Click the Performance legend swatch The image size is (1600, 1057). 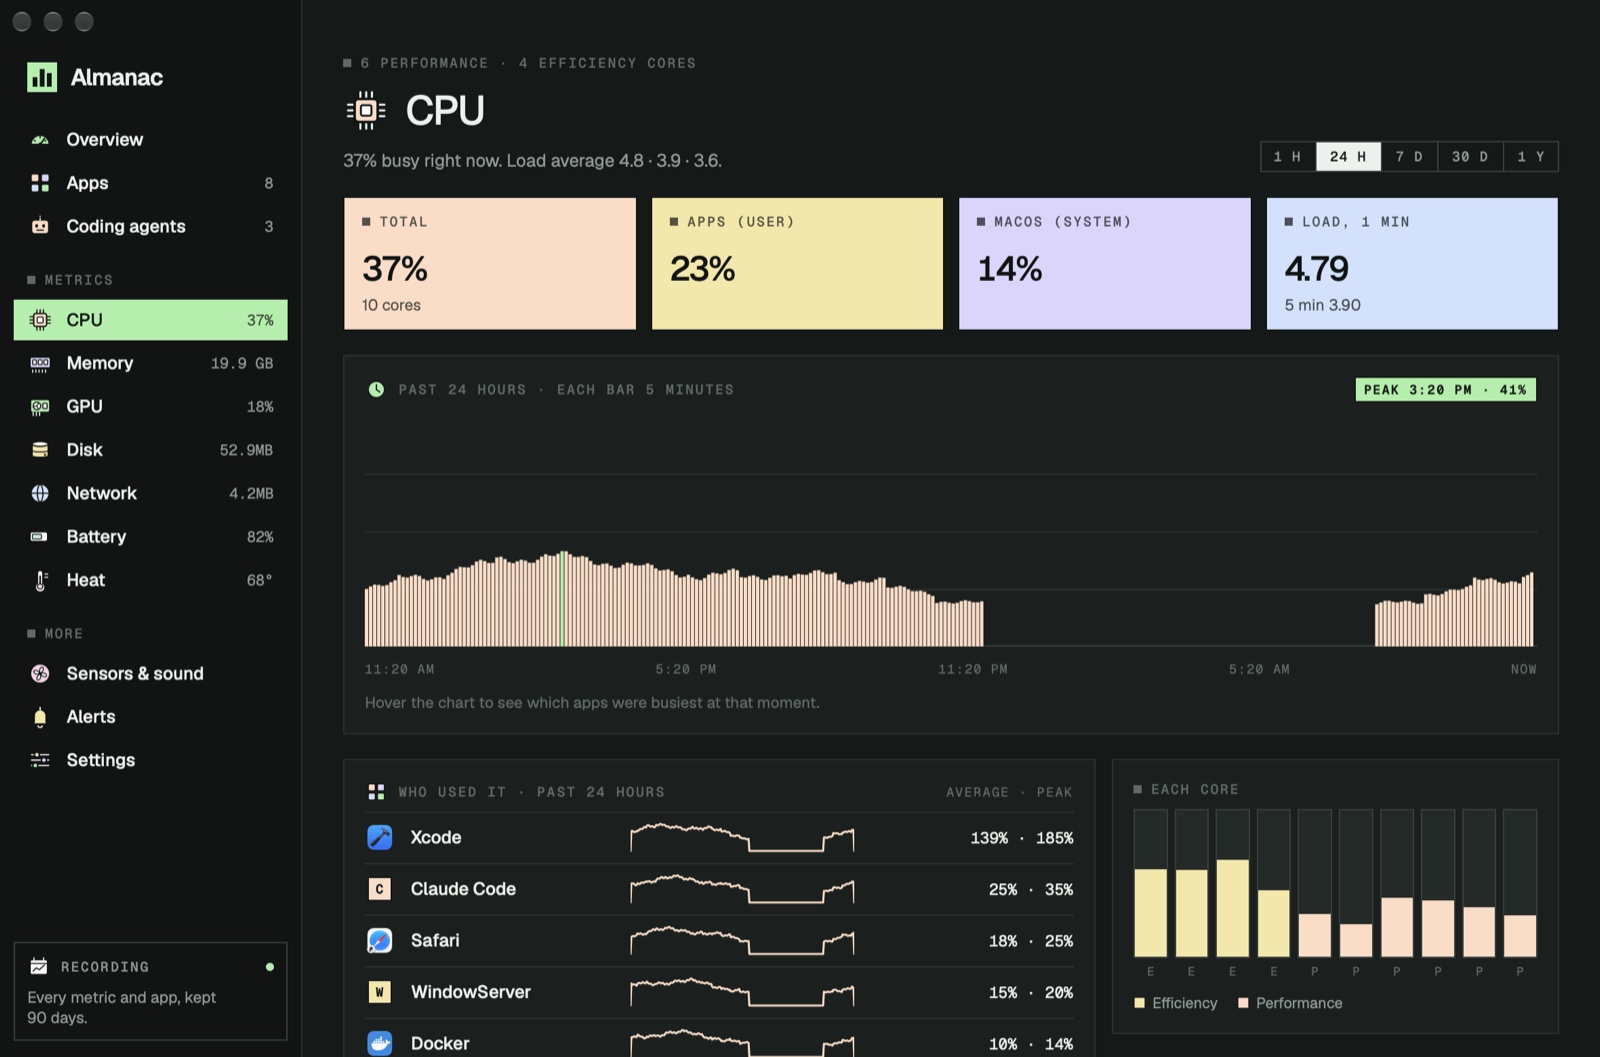(1243, 1003)
